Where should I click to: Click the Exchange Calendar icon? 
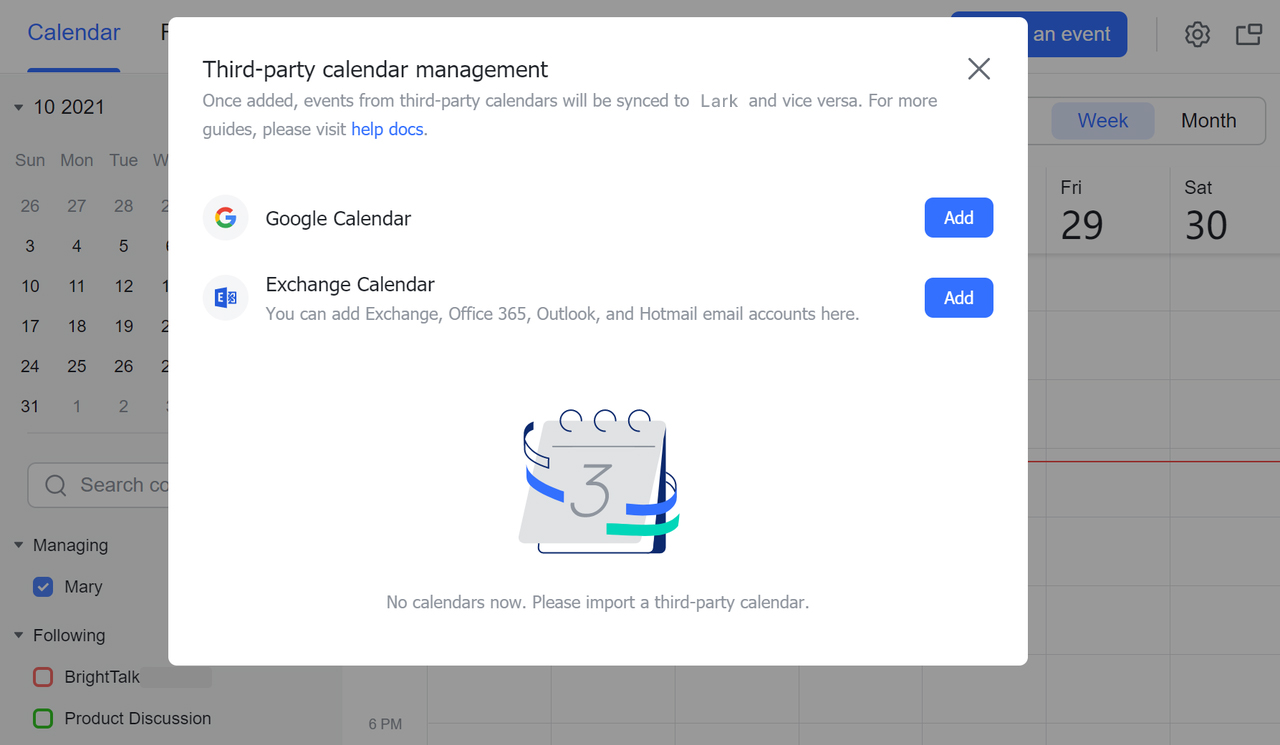[x=226, y=298]
